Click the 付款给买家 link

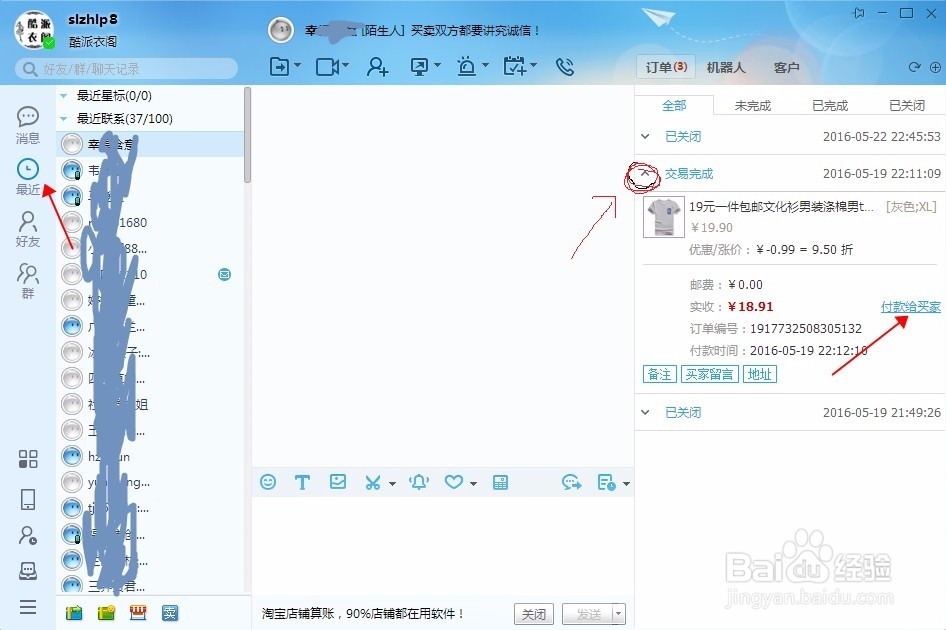tap(909, 307)
